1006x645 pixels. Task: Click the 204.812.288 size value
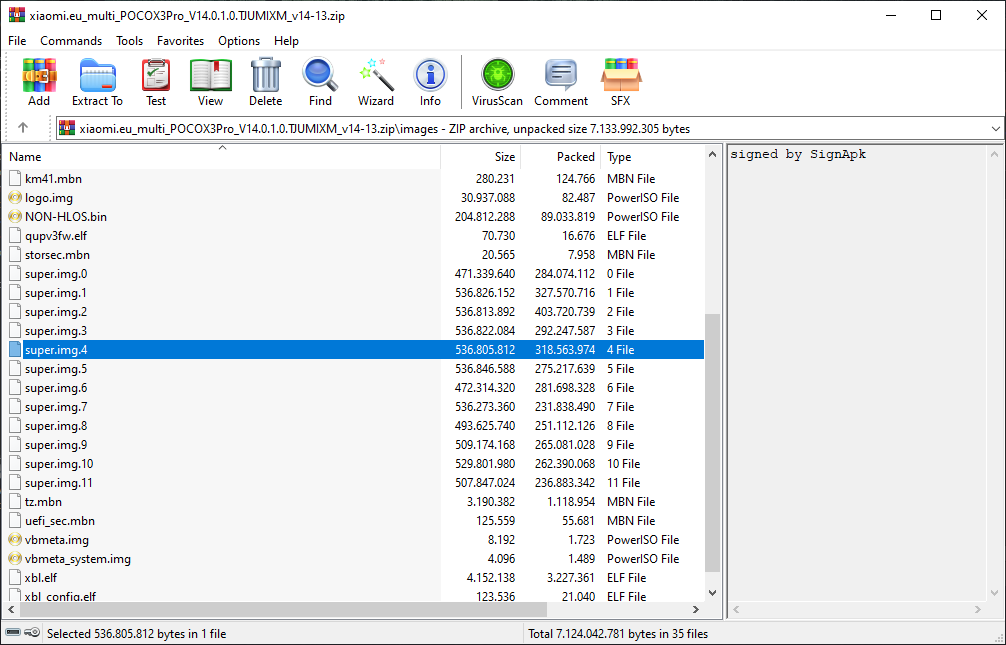coord(485,217)
